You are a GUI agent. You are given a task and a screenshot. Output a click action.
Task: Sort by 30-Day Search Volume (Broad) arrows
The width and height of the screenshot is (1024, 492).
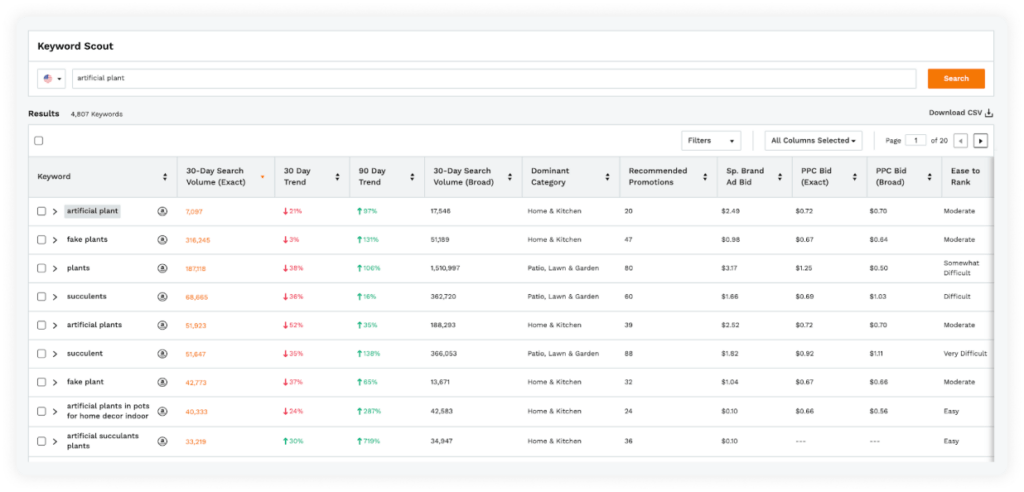[x=510, y=176]
